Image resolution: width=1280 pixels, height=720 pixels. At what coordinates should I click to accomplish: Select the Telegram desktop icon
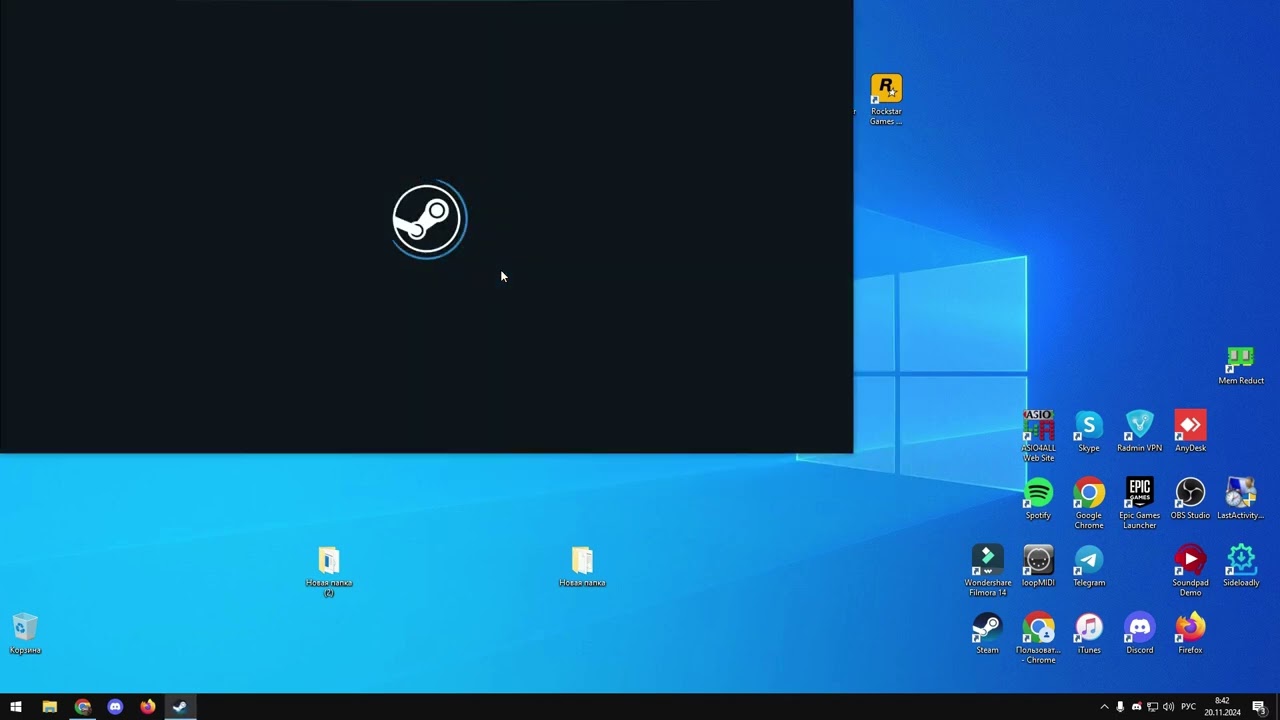(x=1089, y=565)
